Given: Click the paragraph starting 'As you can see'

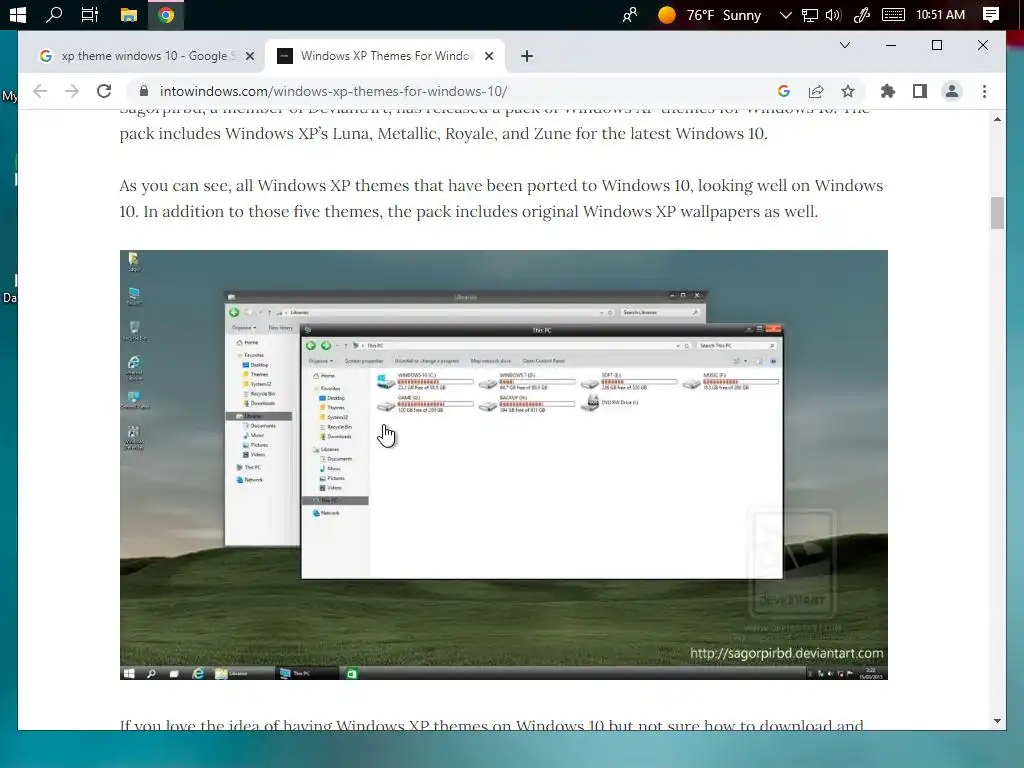Looking at the screenshot, I should pos(501,199).
